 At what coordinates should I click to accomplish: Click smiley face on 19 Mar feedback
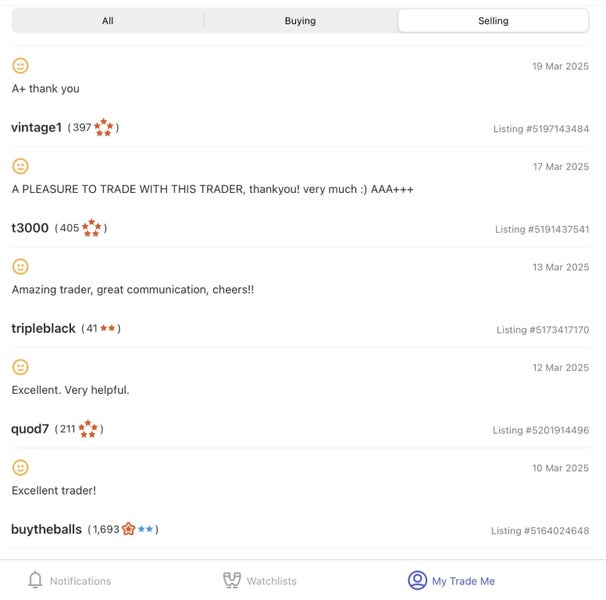coord(20,66)
